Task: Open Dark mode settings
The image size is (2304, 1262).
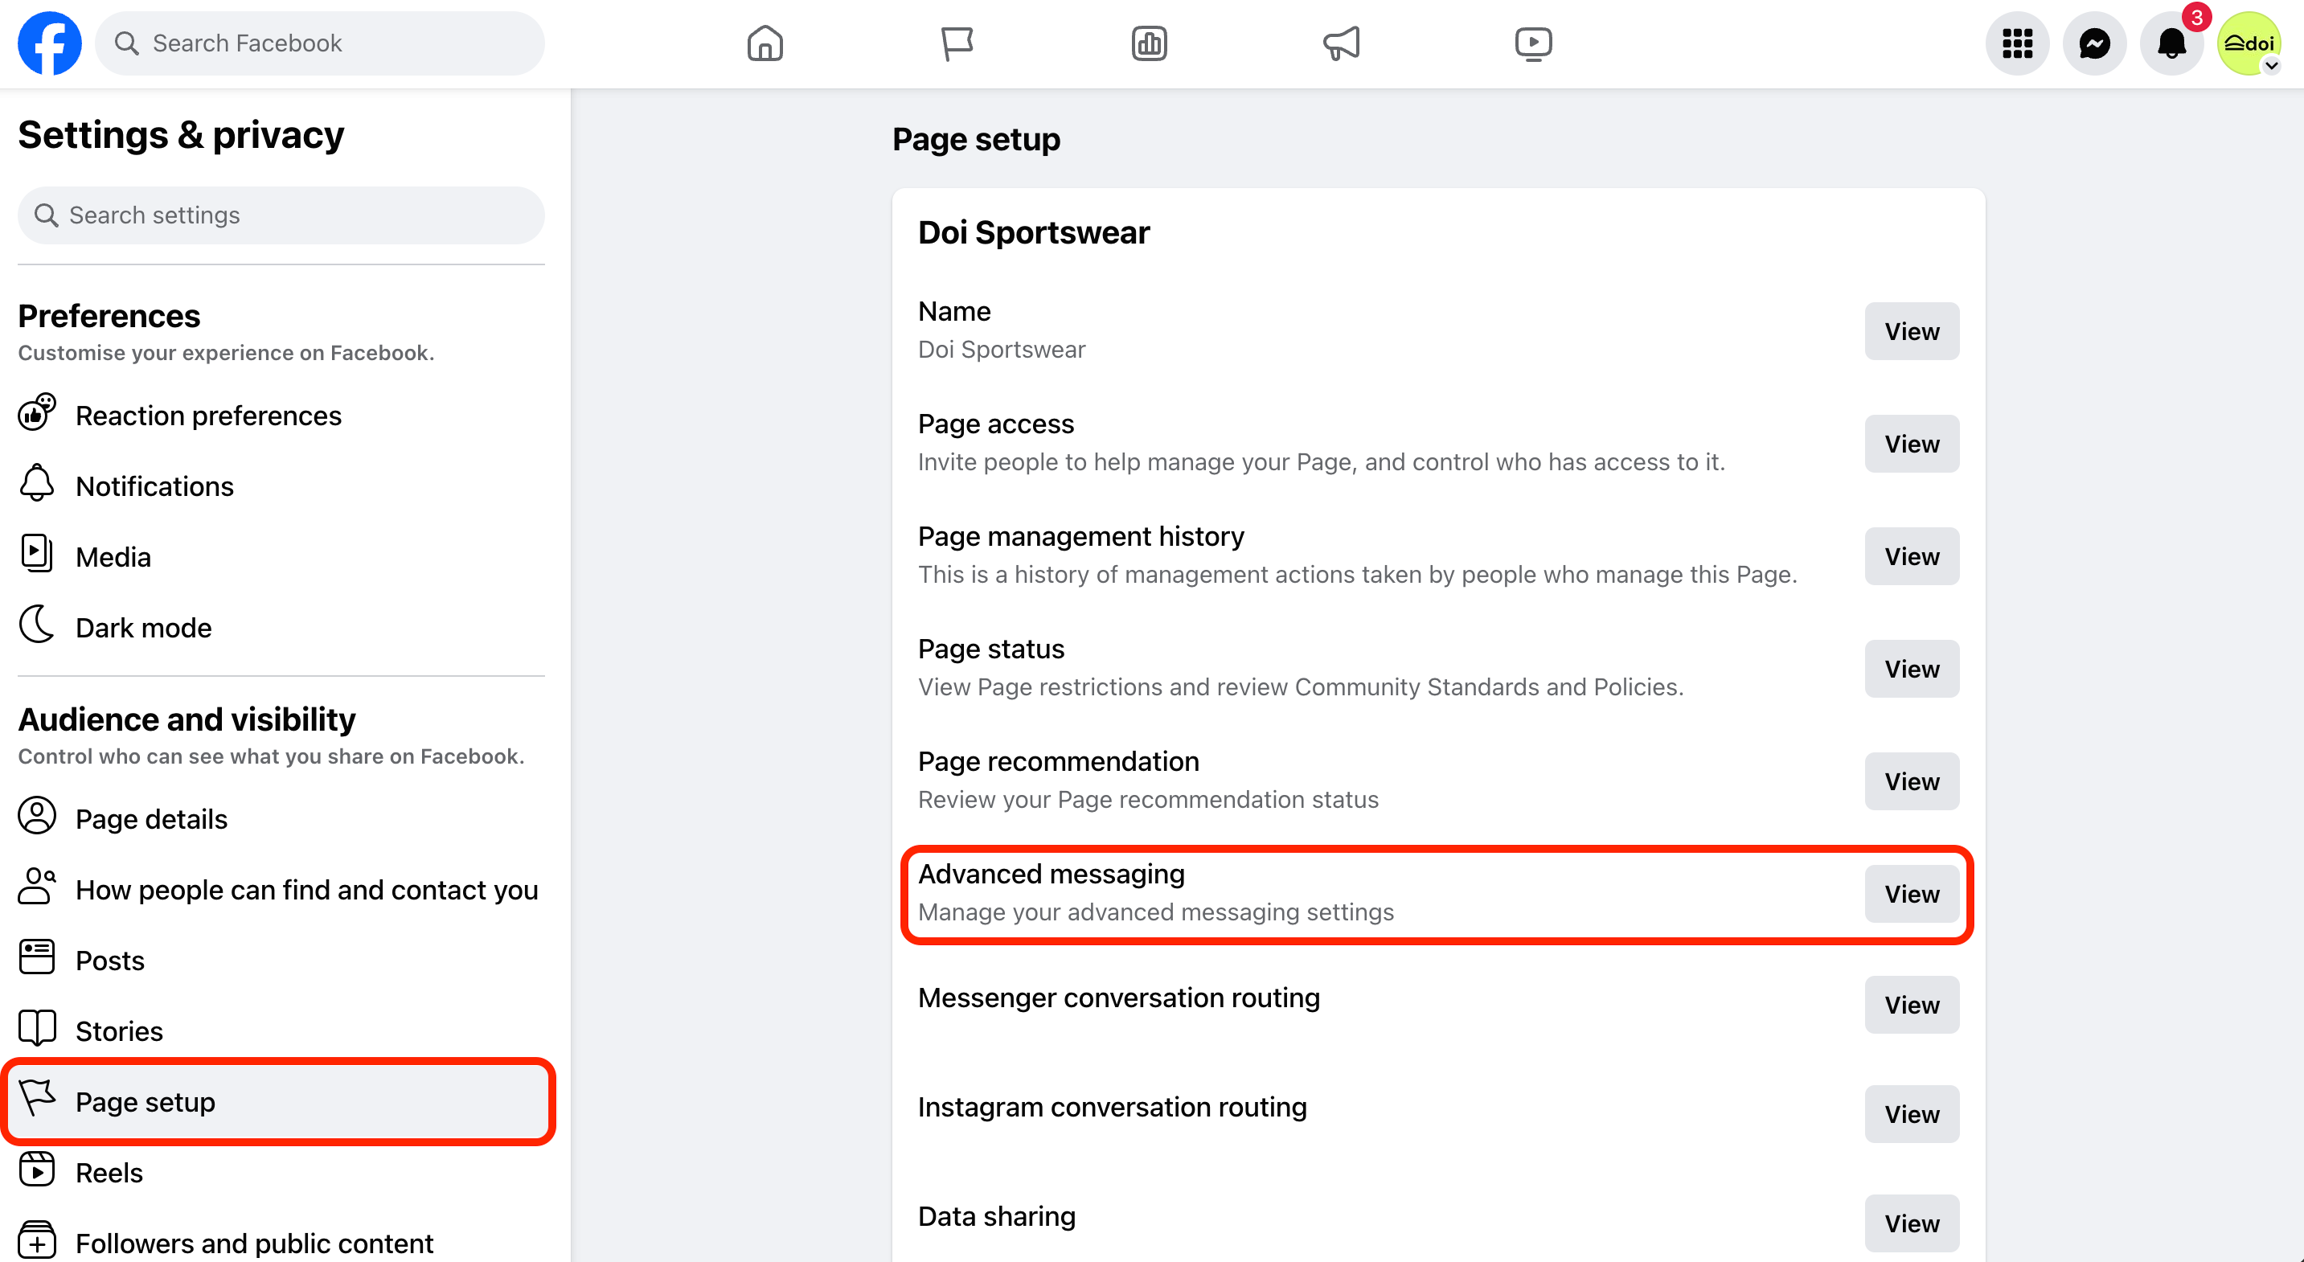Action: (x=143, y=627)
